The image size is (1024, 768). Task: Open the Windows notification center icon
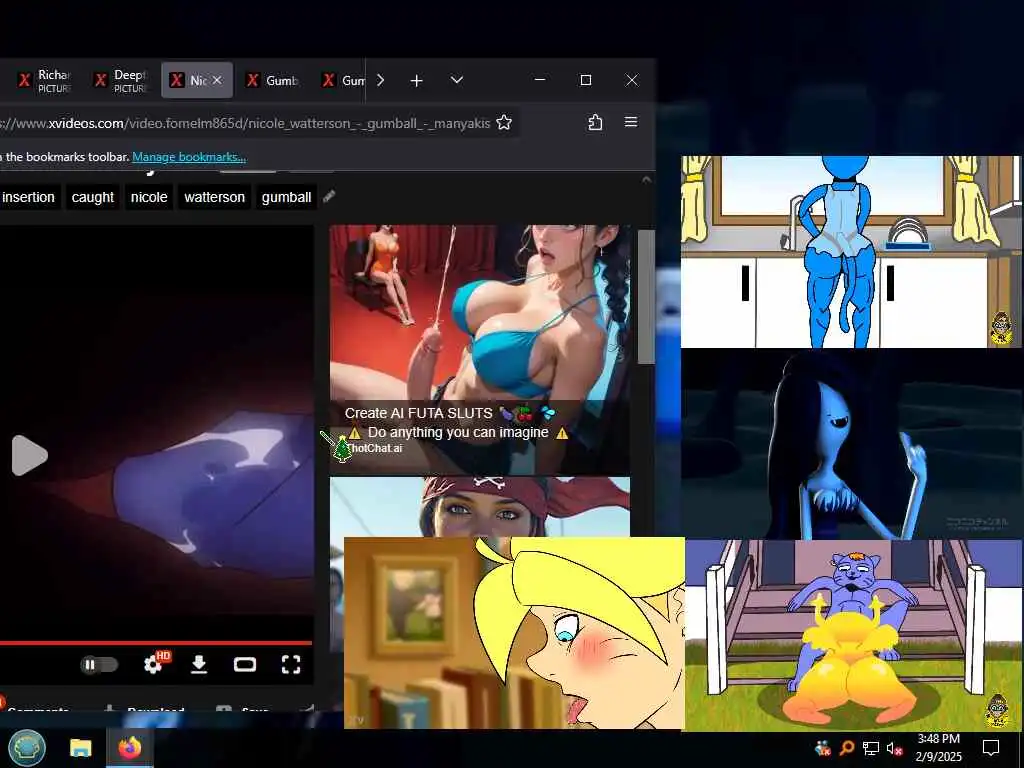[x=991, y=748]
